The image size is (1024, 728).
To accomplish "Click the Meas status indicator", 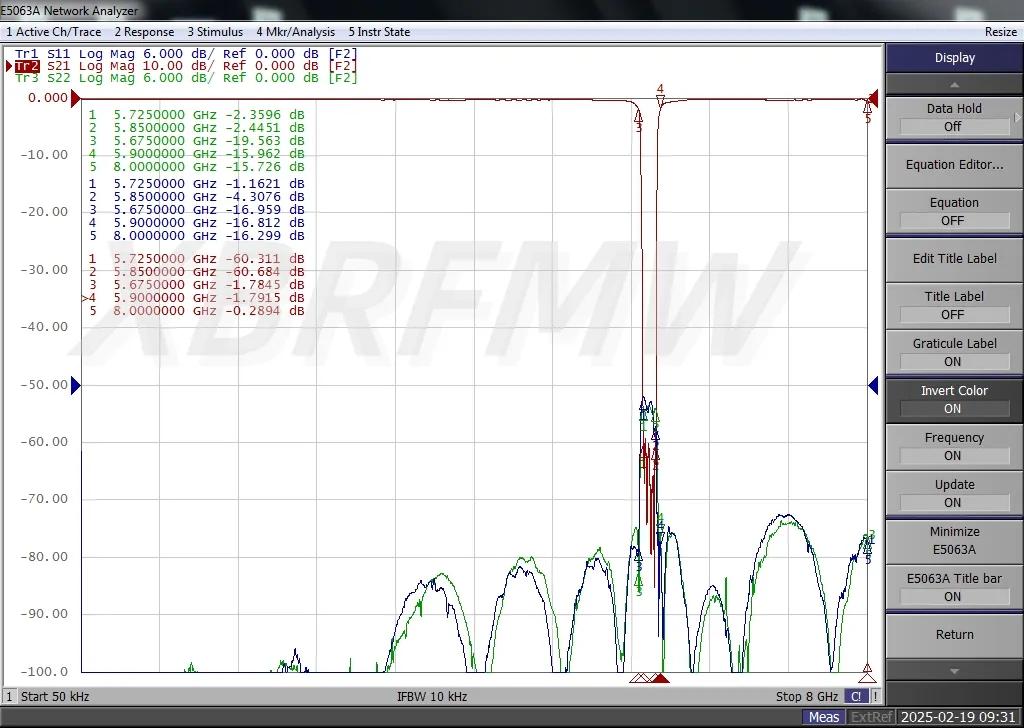I will pos(823,716).
